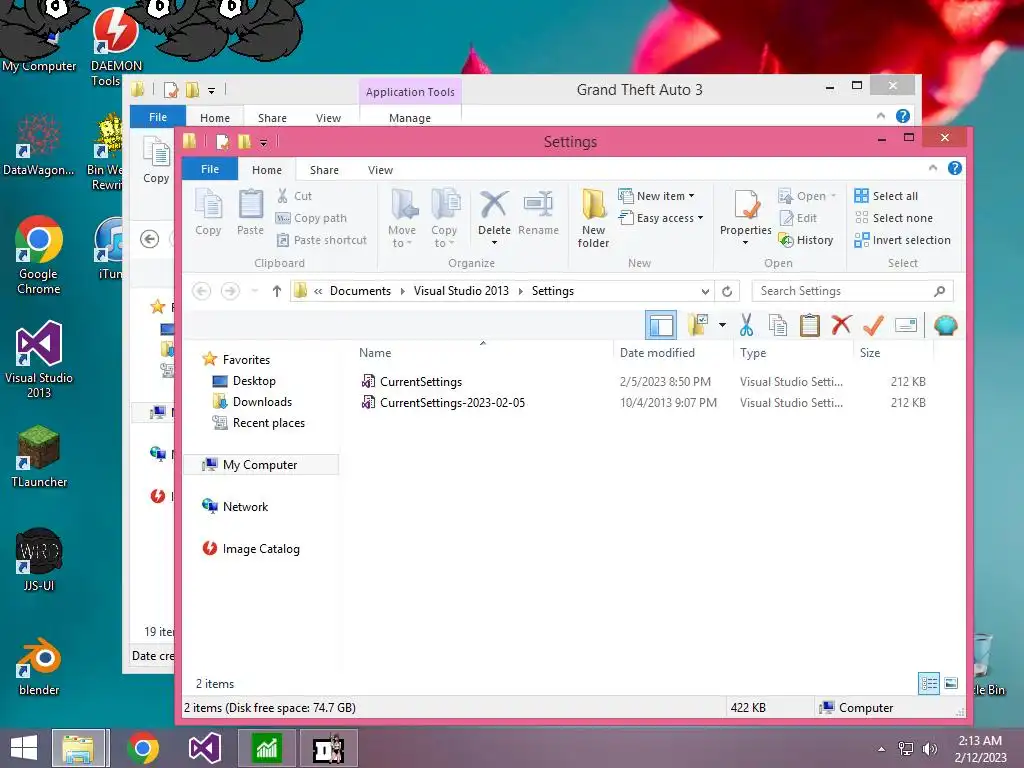Image resolution: width=1024 pixels, height=768 pixels.
Task: Click the Copy icon in Settings ribbon
Action: tap(208, 213)
